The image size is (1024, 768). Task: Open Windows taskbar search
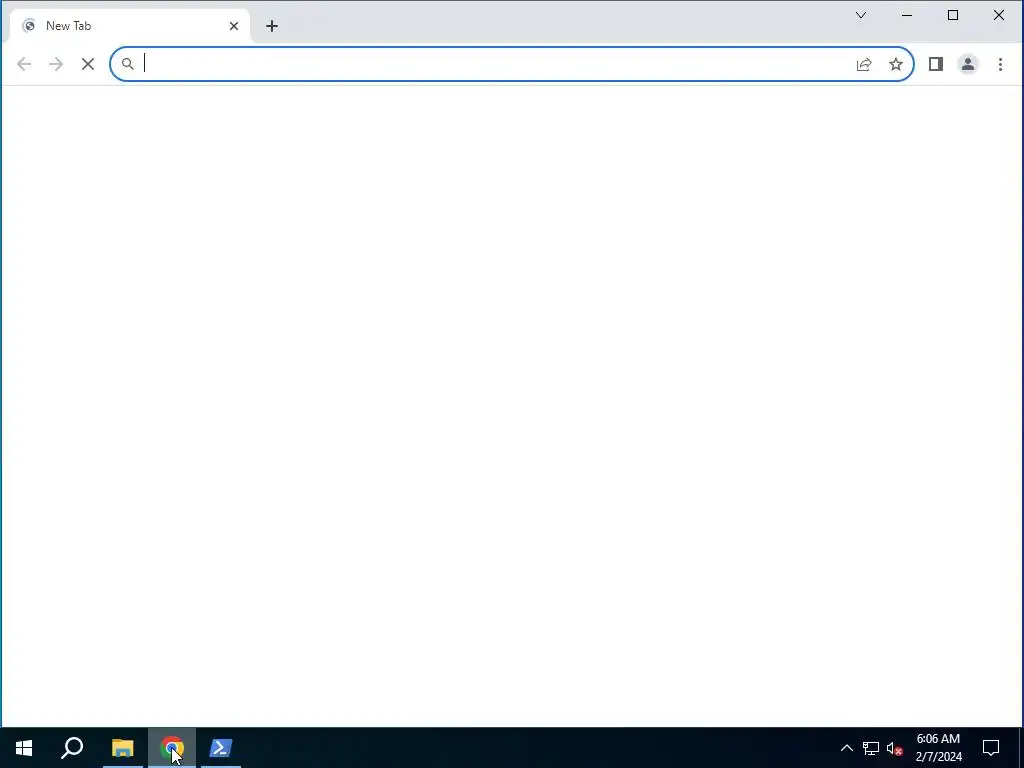click(x=72, y=748)
